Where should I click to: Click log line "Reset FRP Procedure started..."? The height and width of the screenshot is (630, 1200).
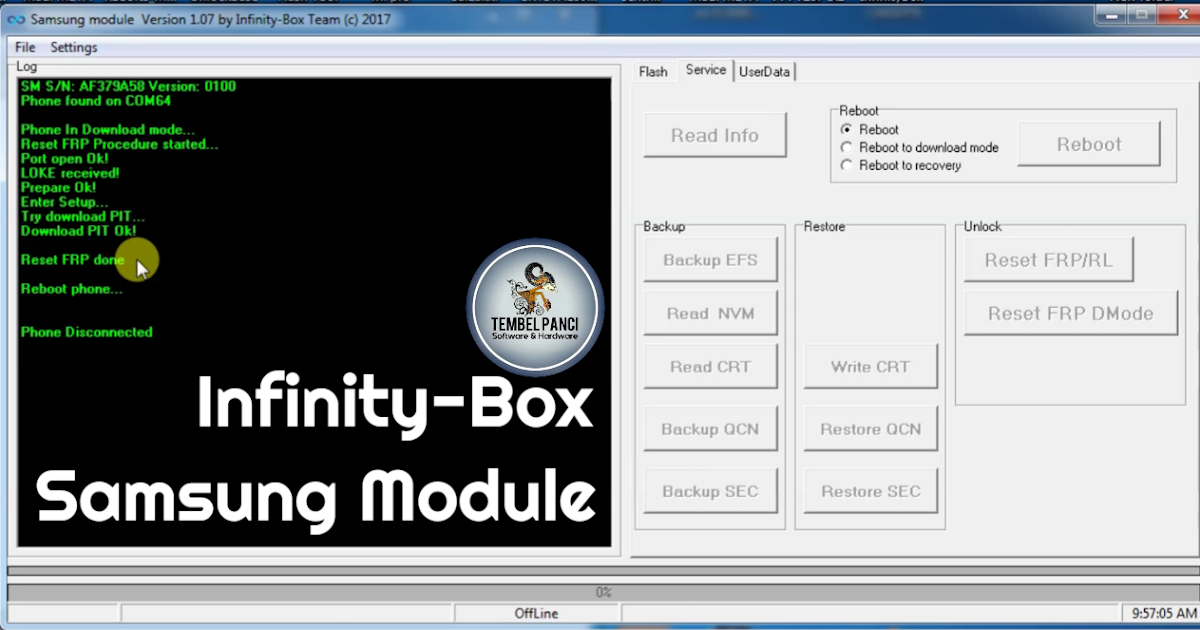(120, 144)
